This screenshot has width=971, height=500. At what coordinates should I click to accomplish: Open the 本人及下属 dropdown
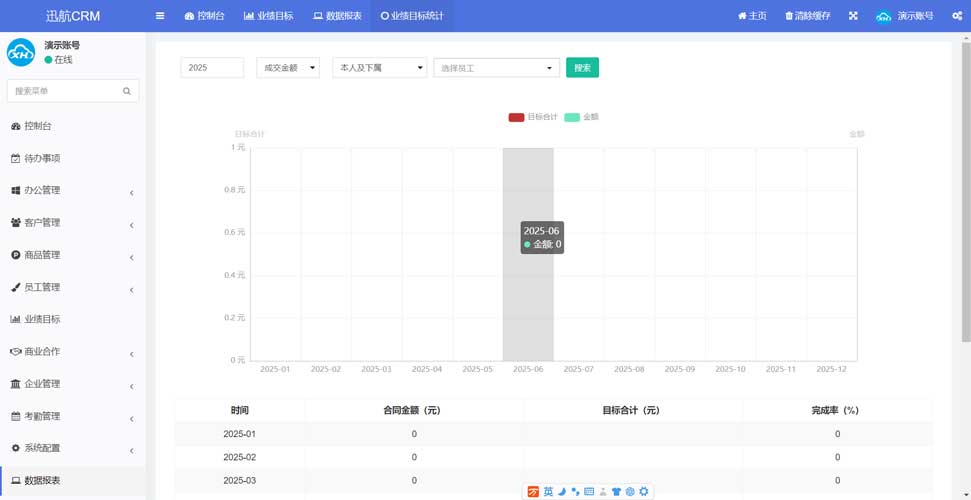click(x=379, y=68)
